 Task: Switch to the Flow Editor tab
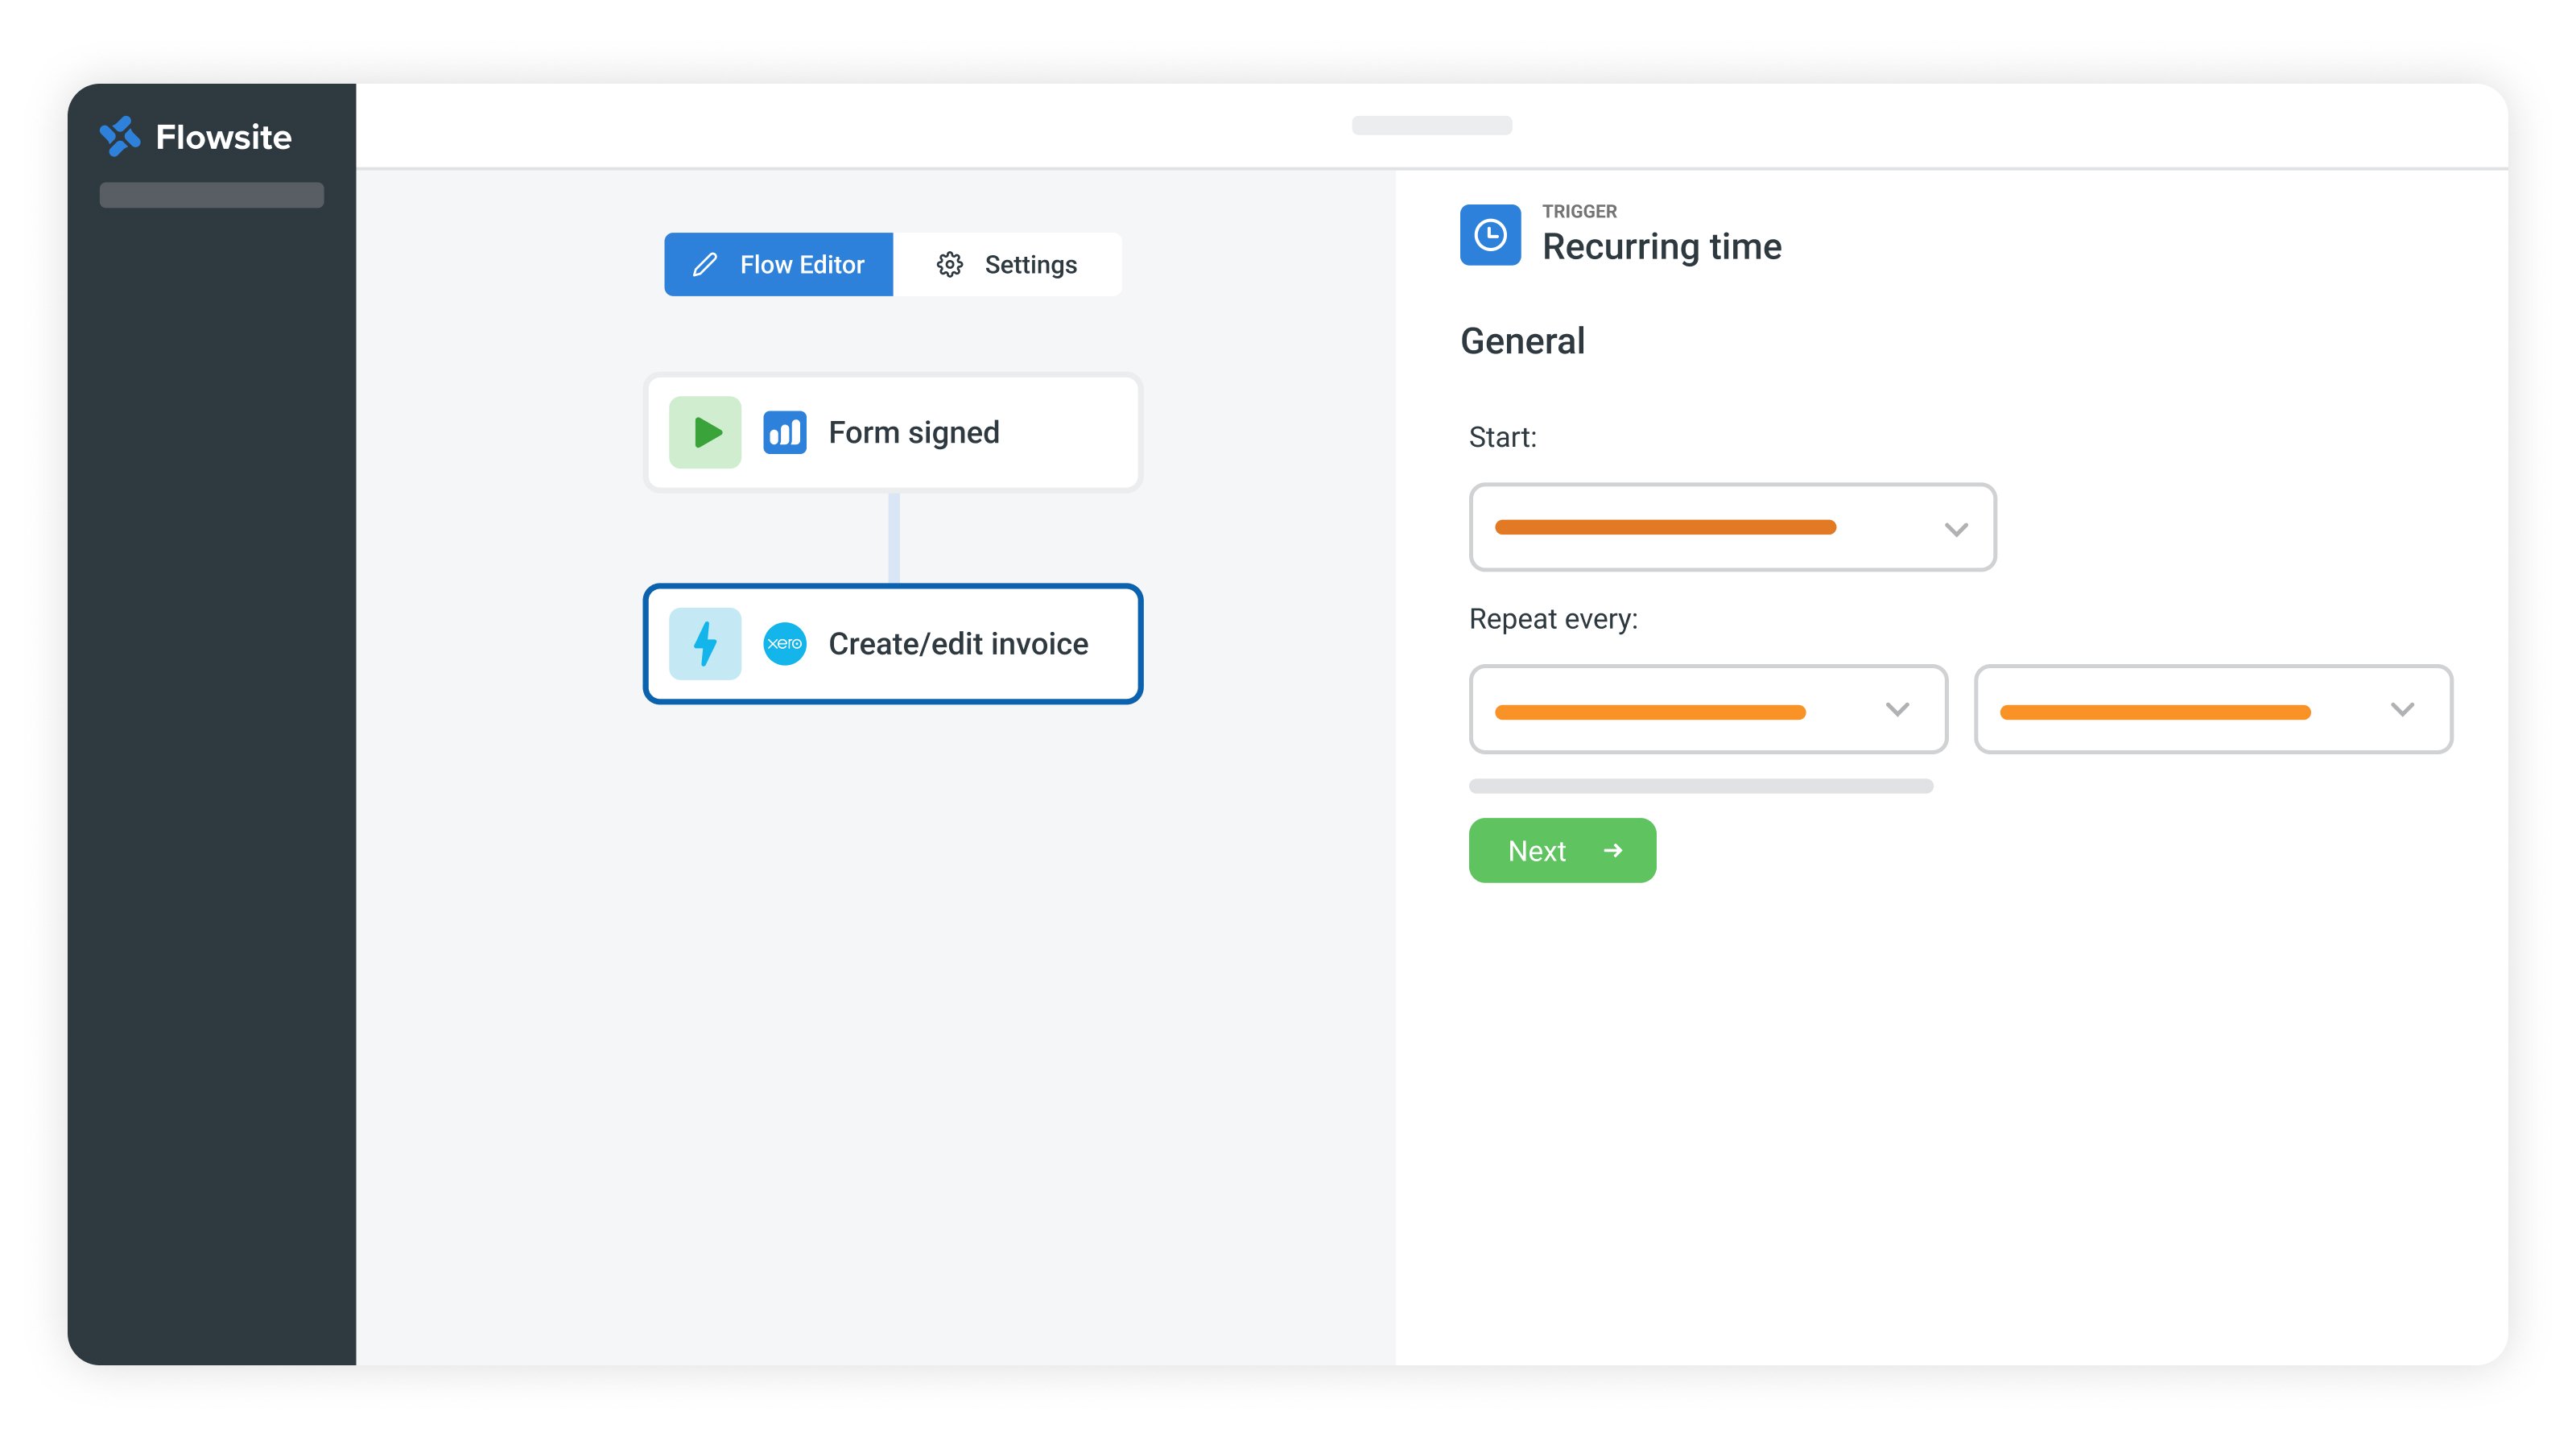pyautogui.click(x=779, y=265)
